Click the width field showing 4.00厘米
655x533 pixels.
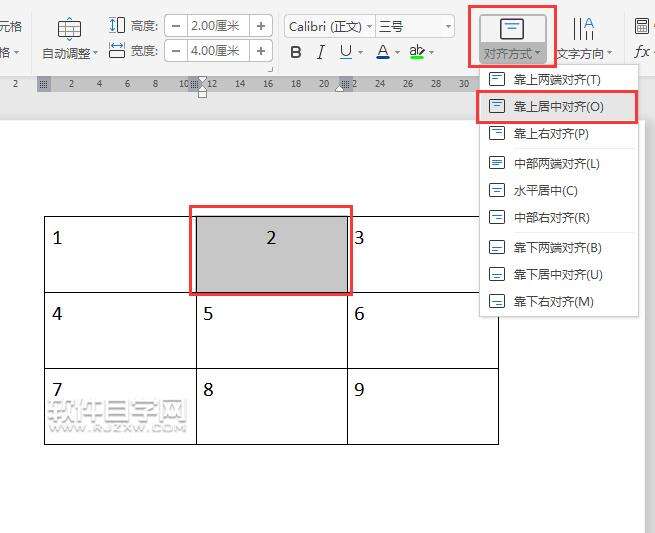(x=218, y=51)
